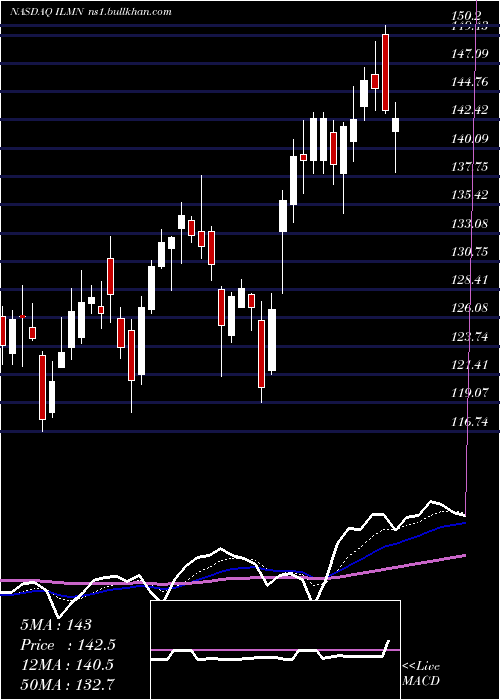Click the 119.07 price label
This screenshot has height=700, width=500.
click(469, 393)
